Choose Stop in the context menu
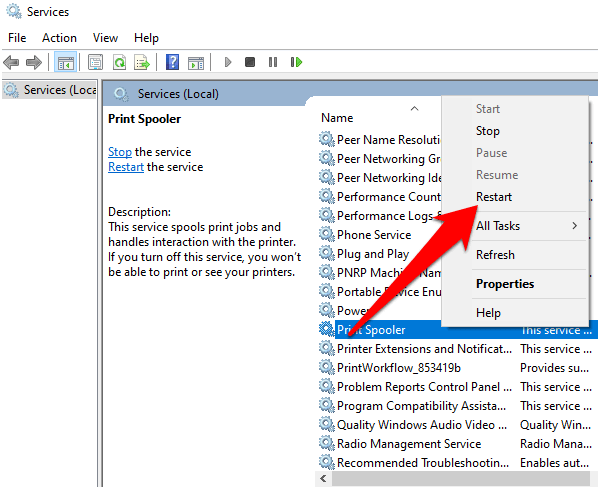598x487 pixels. tap(515, 131)
